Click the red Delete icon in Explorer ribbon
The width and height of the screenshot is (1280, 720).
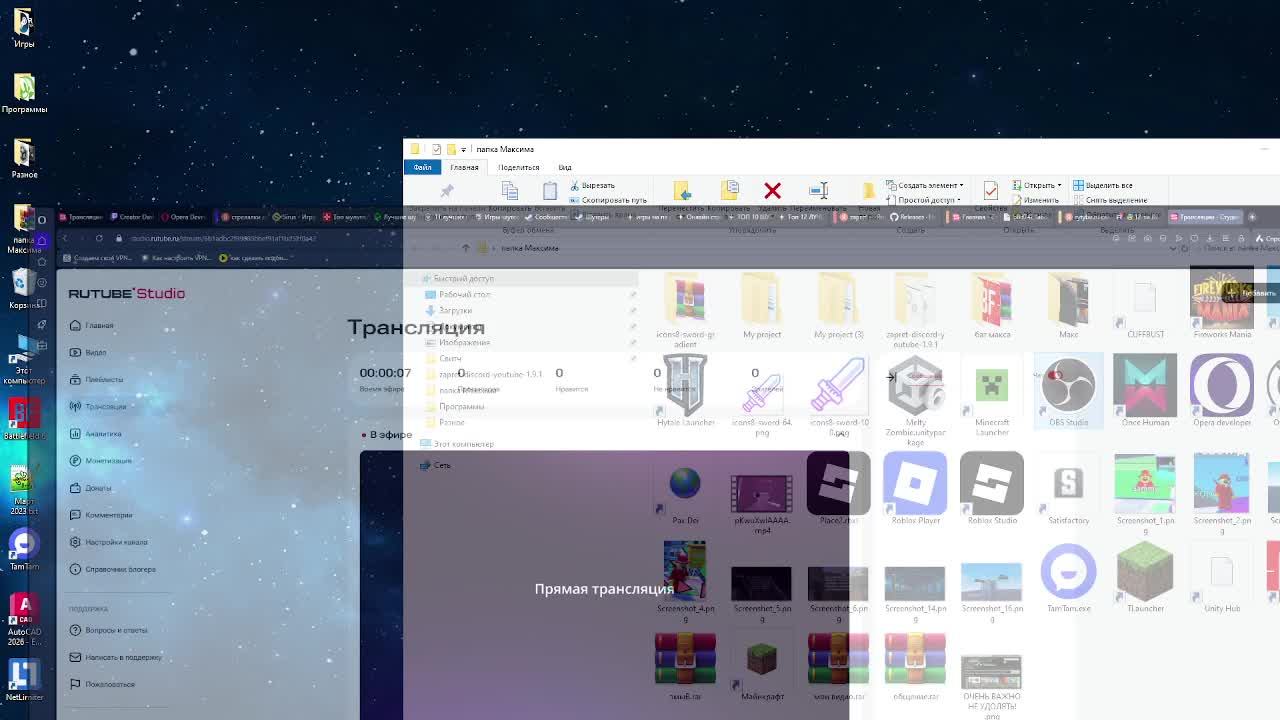(772, 190)
